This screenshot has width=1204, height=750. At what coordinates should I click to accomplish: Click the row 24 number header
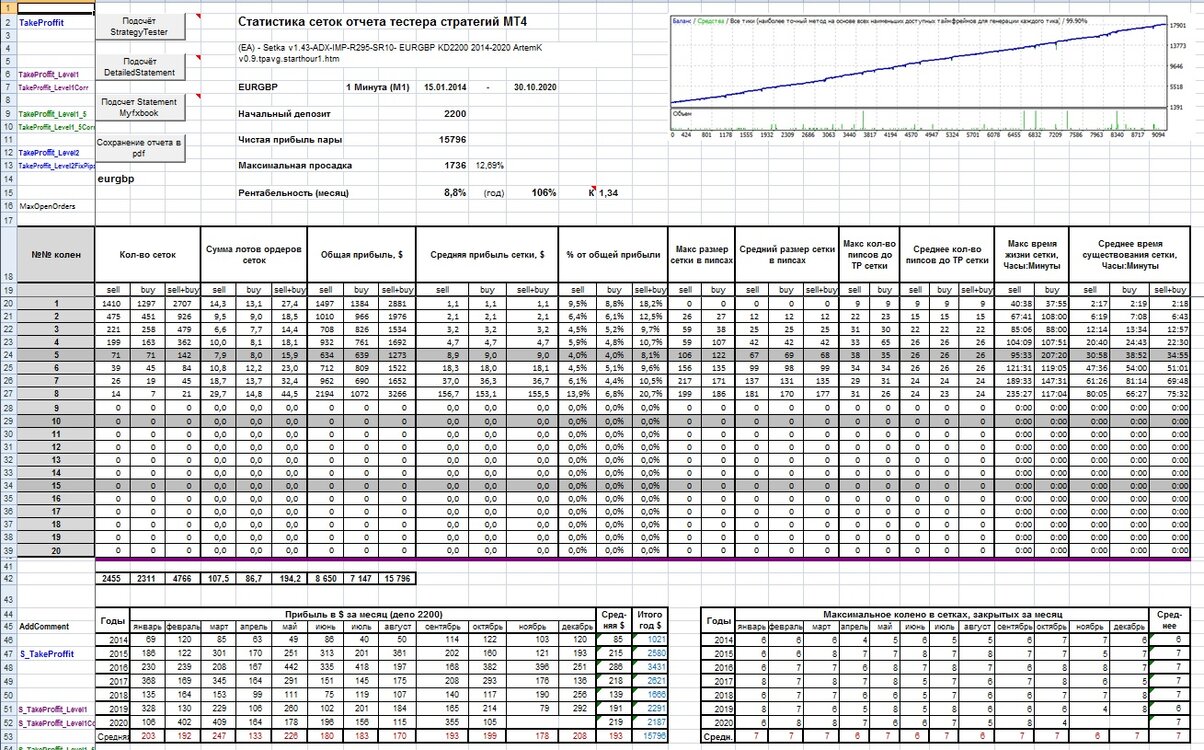(7, 354)
